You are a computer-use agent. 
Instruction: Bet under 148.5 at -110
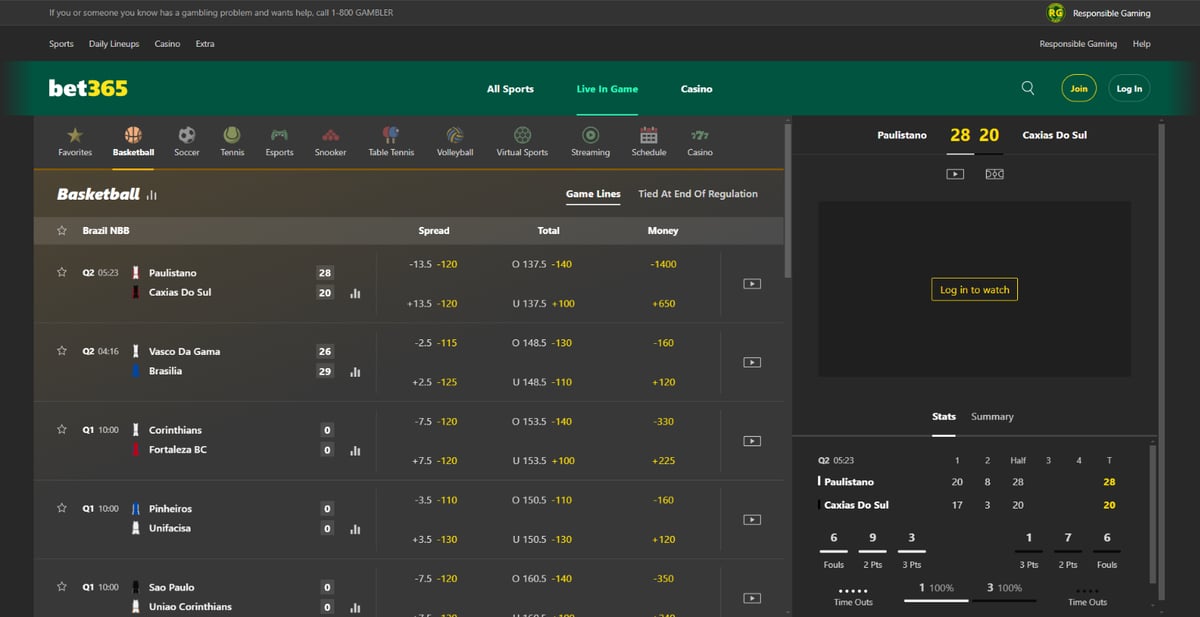[x=542, y=382]
